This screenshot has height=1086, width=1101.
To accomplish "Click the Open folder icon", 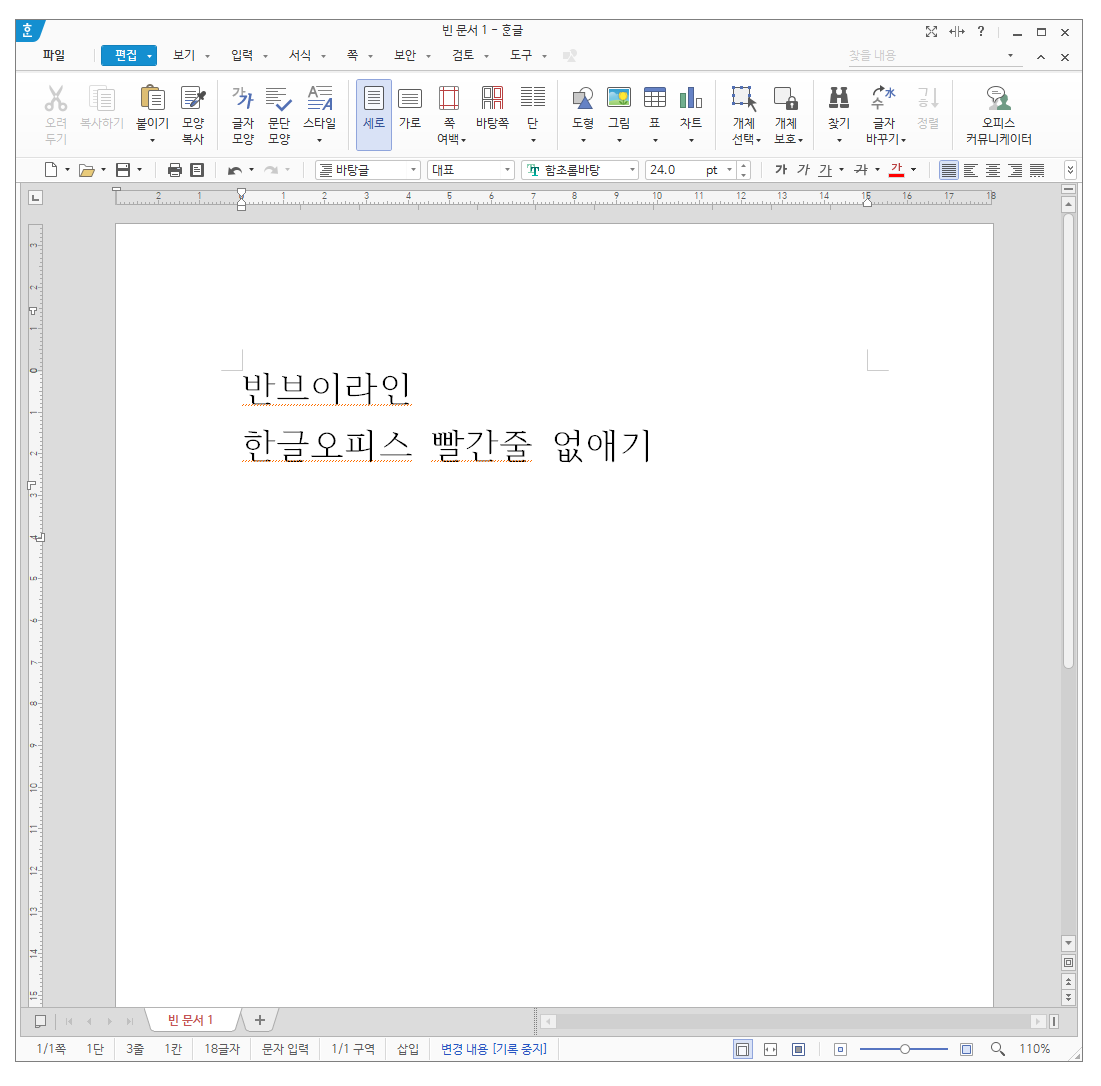I will point(86,170).
